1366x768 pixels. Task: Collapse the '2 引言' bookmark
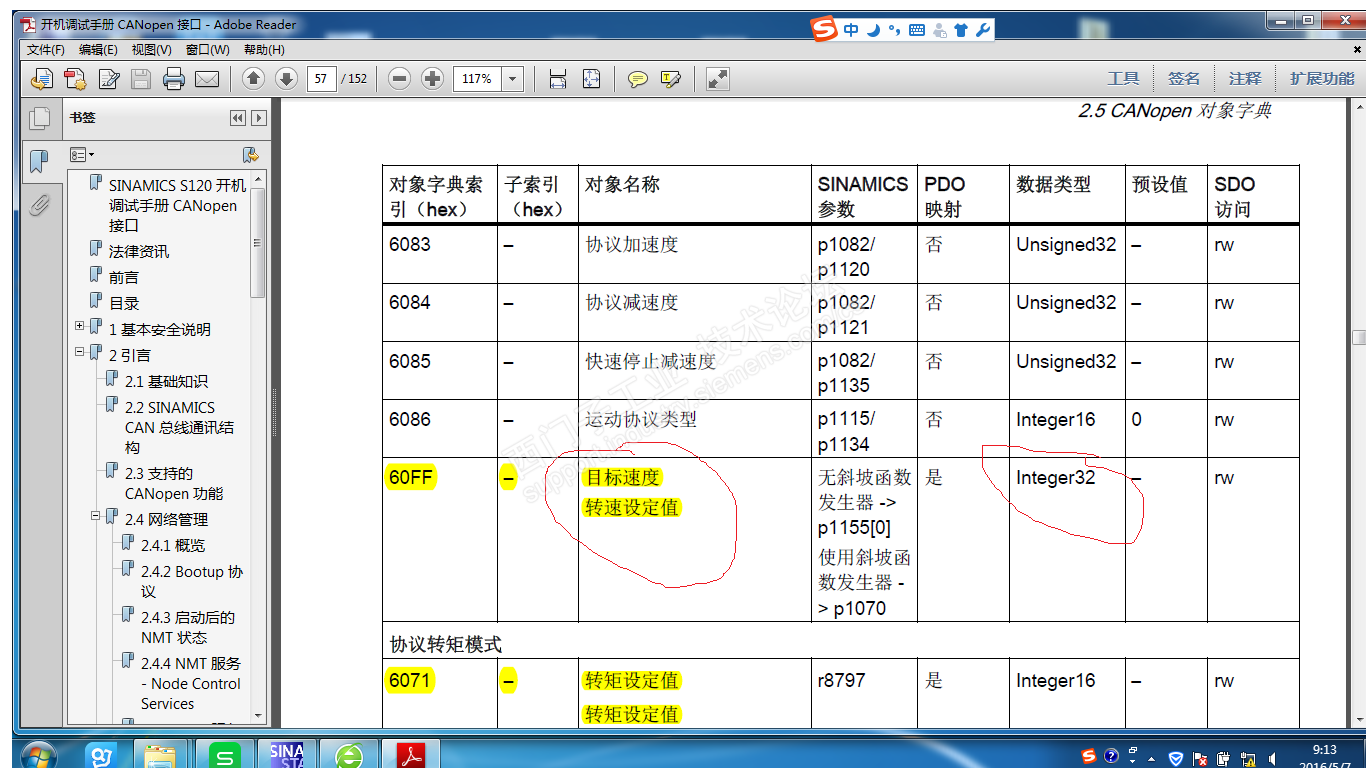pyautogui.click(x=80, y=353)
